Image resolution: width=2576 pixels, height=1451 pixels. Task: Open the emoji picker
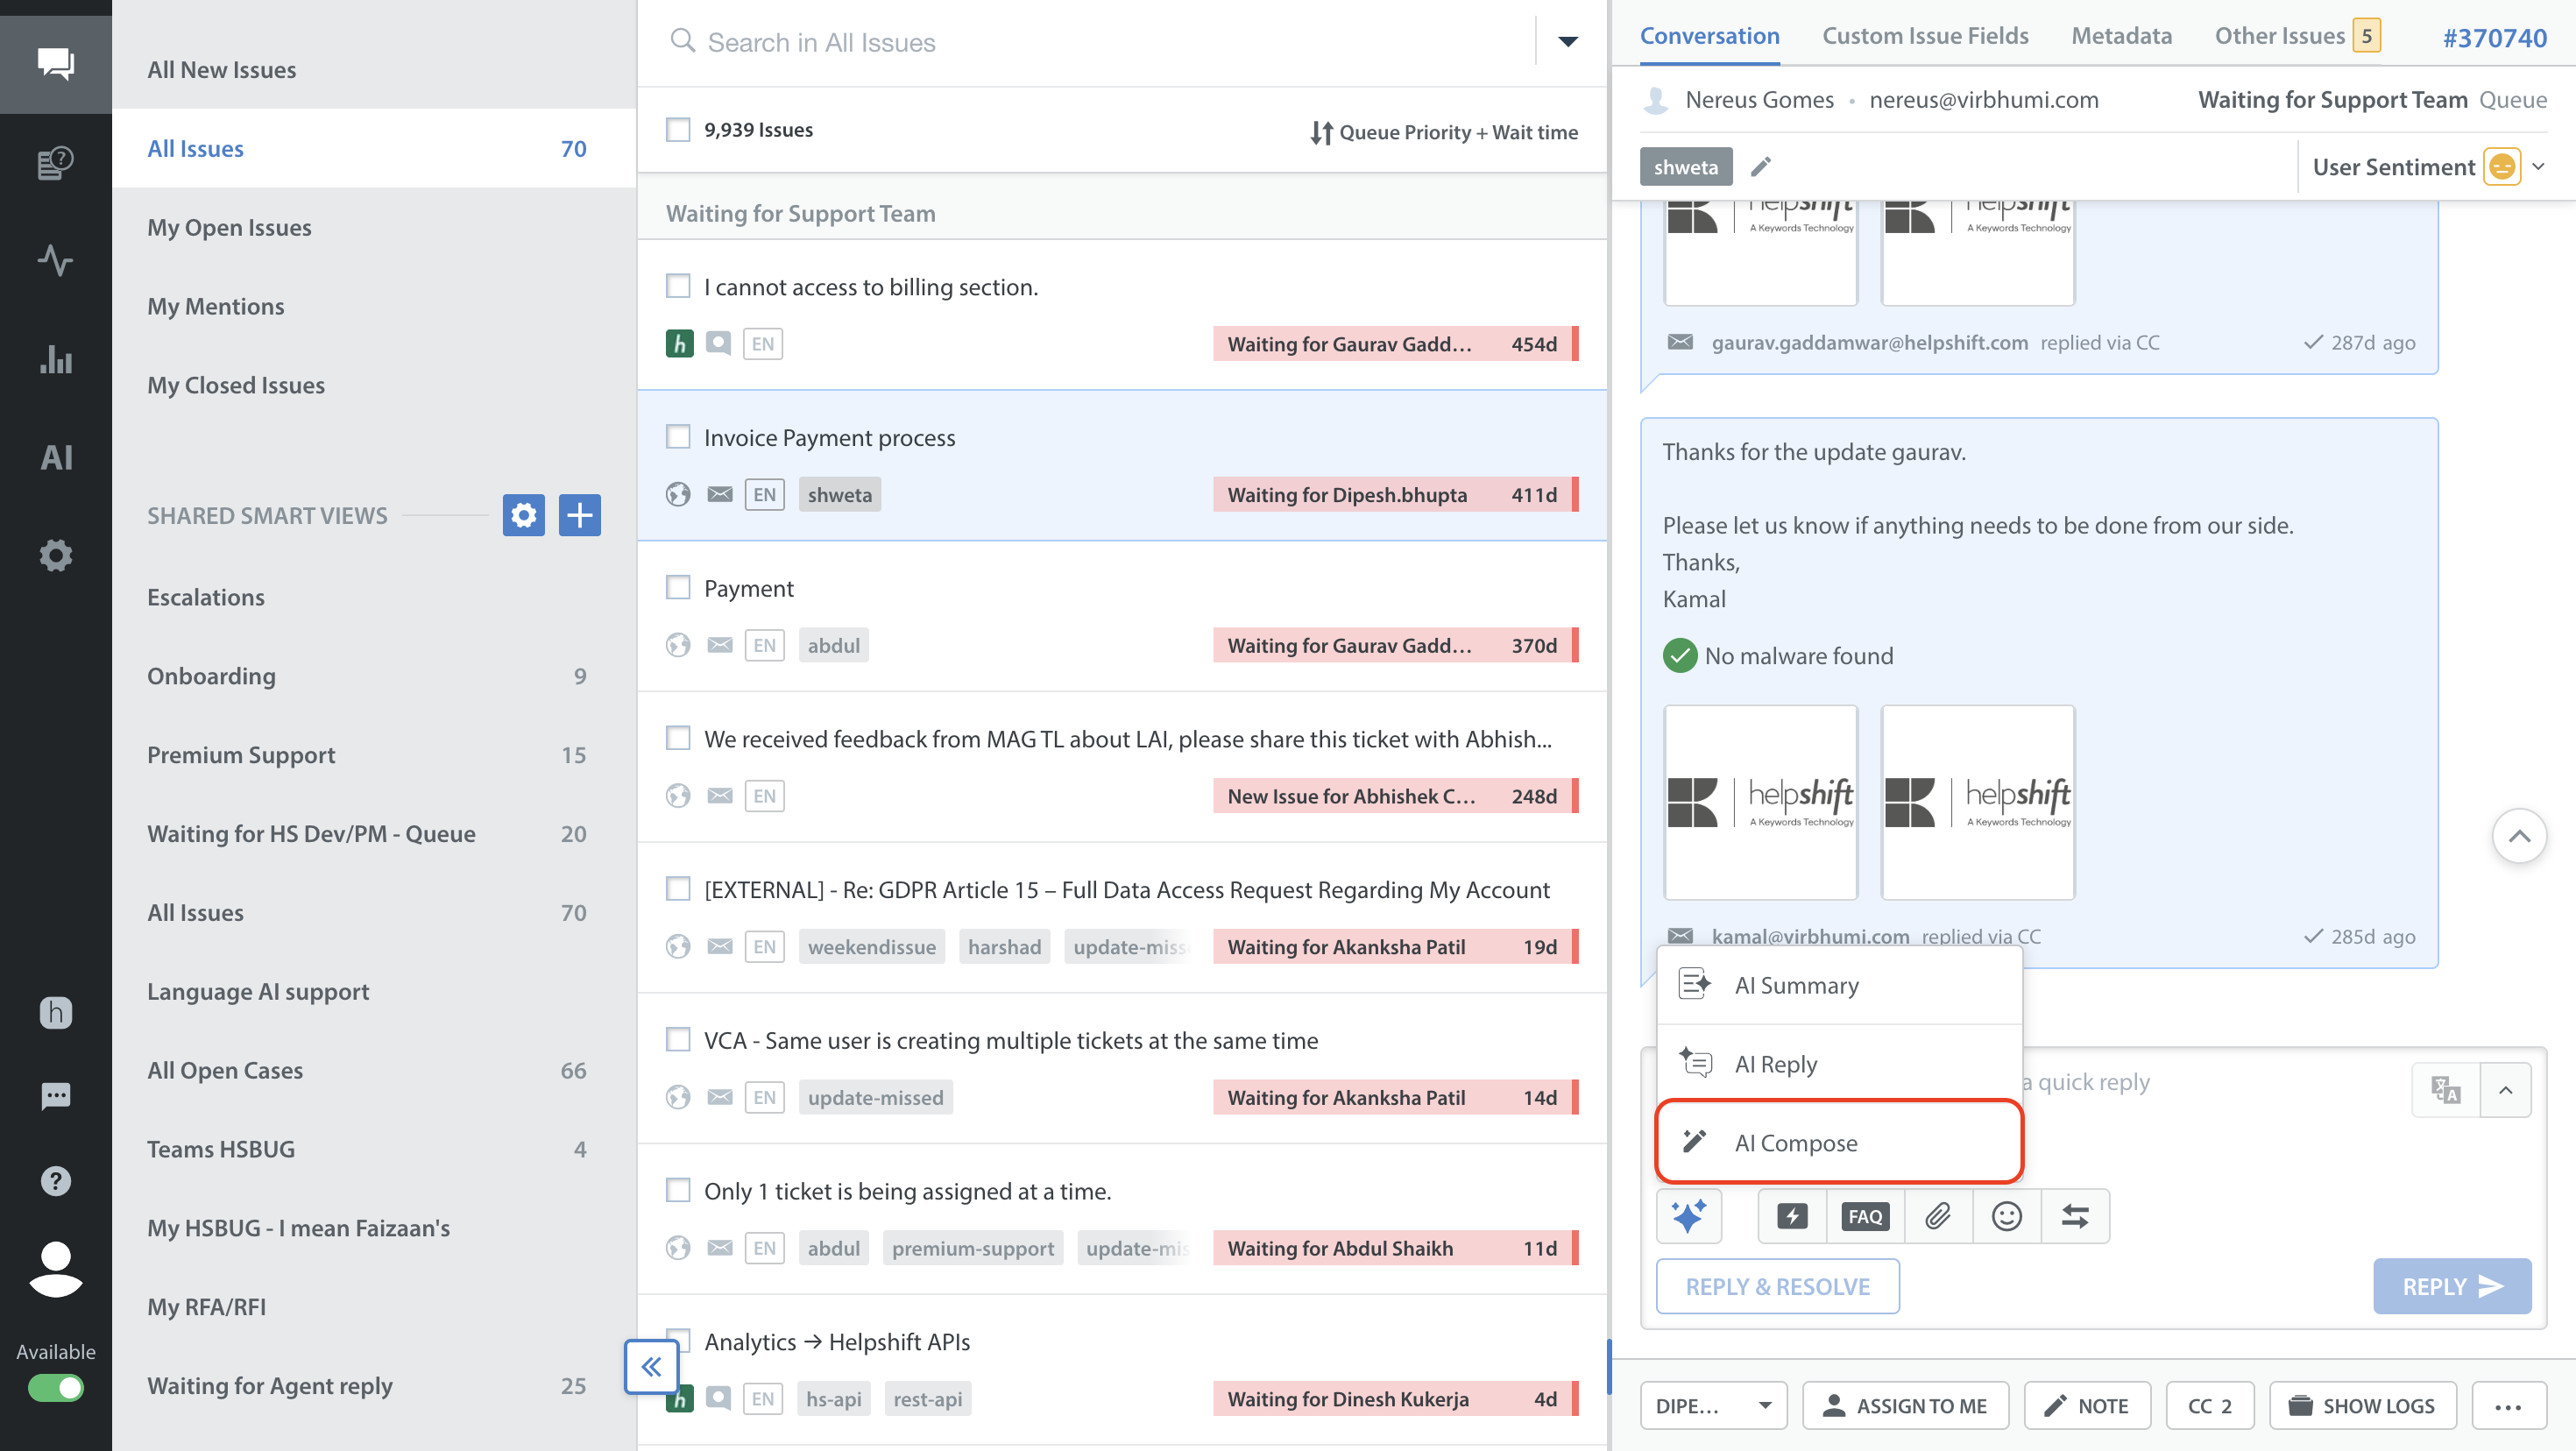pyautogui.click(x=2006, y=1216)
